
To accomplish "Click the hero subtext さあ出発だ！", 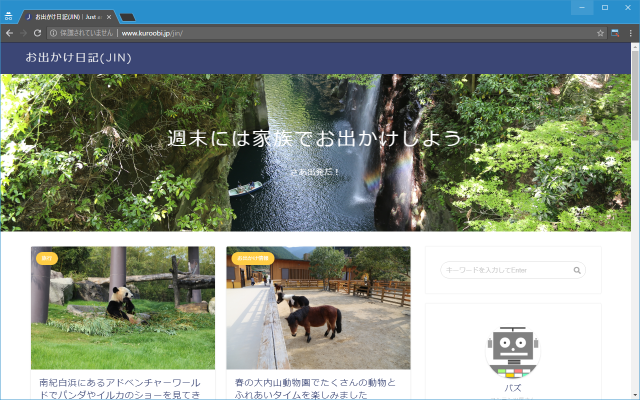I will [315, 172].
